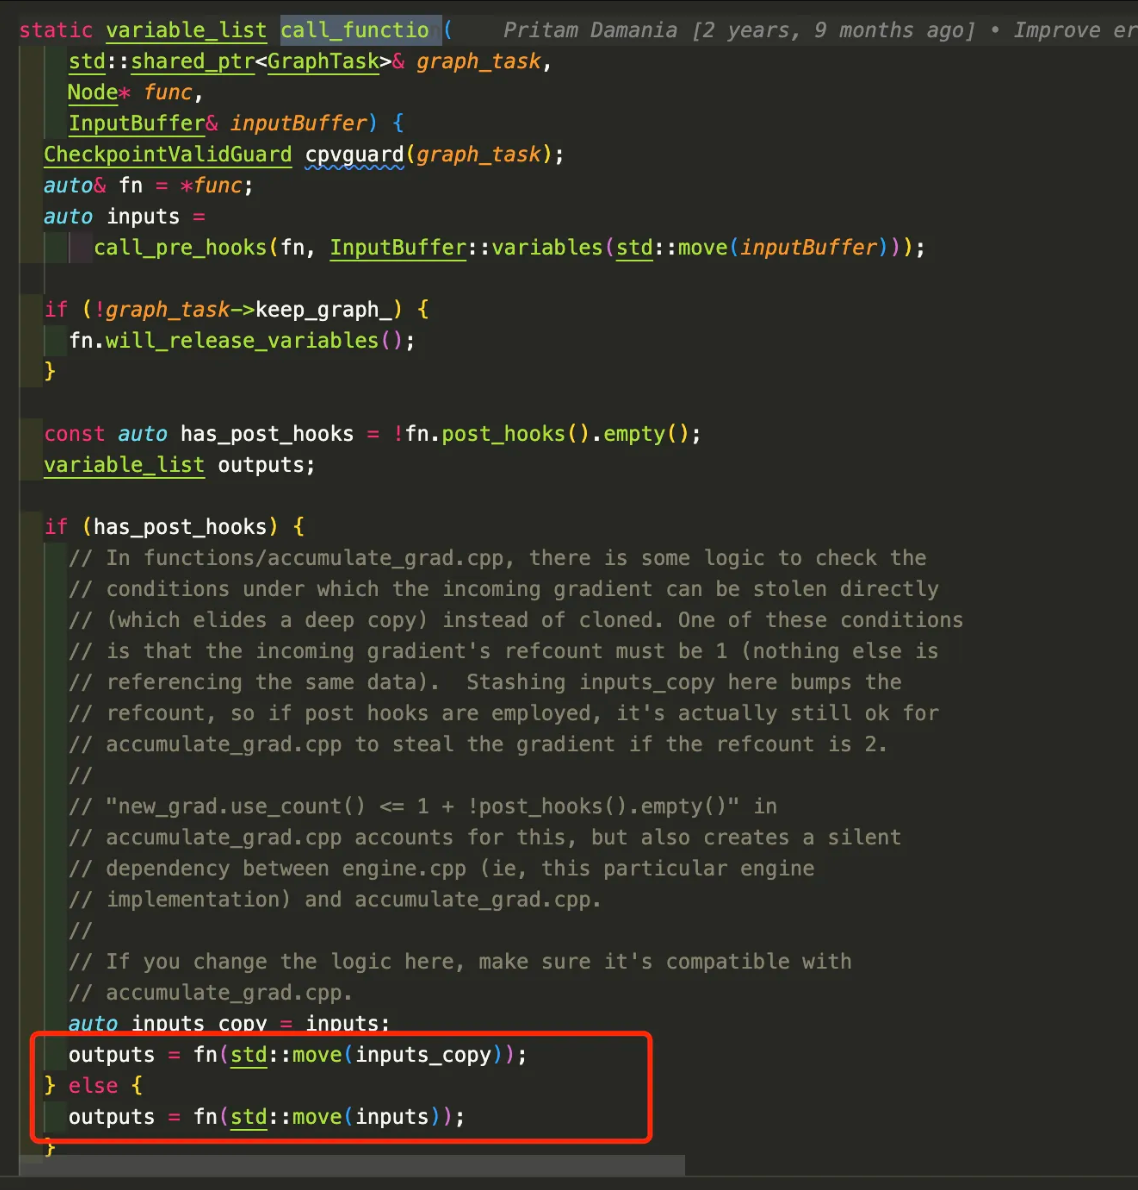This screenshot has width=1138, height=1190.
Task: Click the 'if (has_post_hooks) {' condition
Action: [x=174, y=527]
